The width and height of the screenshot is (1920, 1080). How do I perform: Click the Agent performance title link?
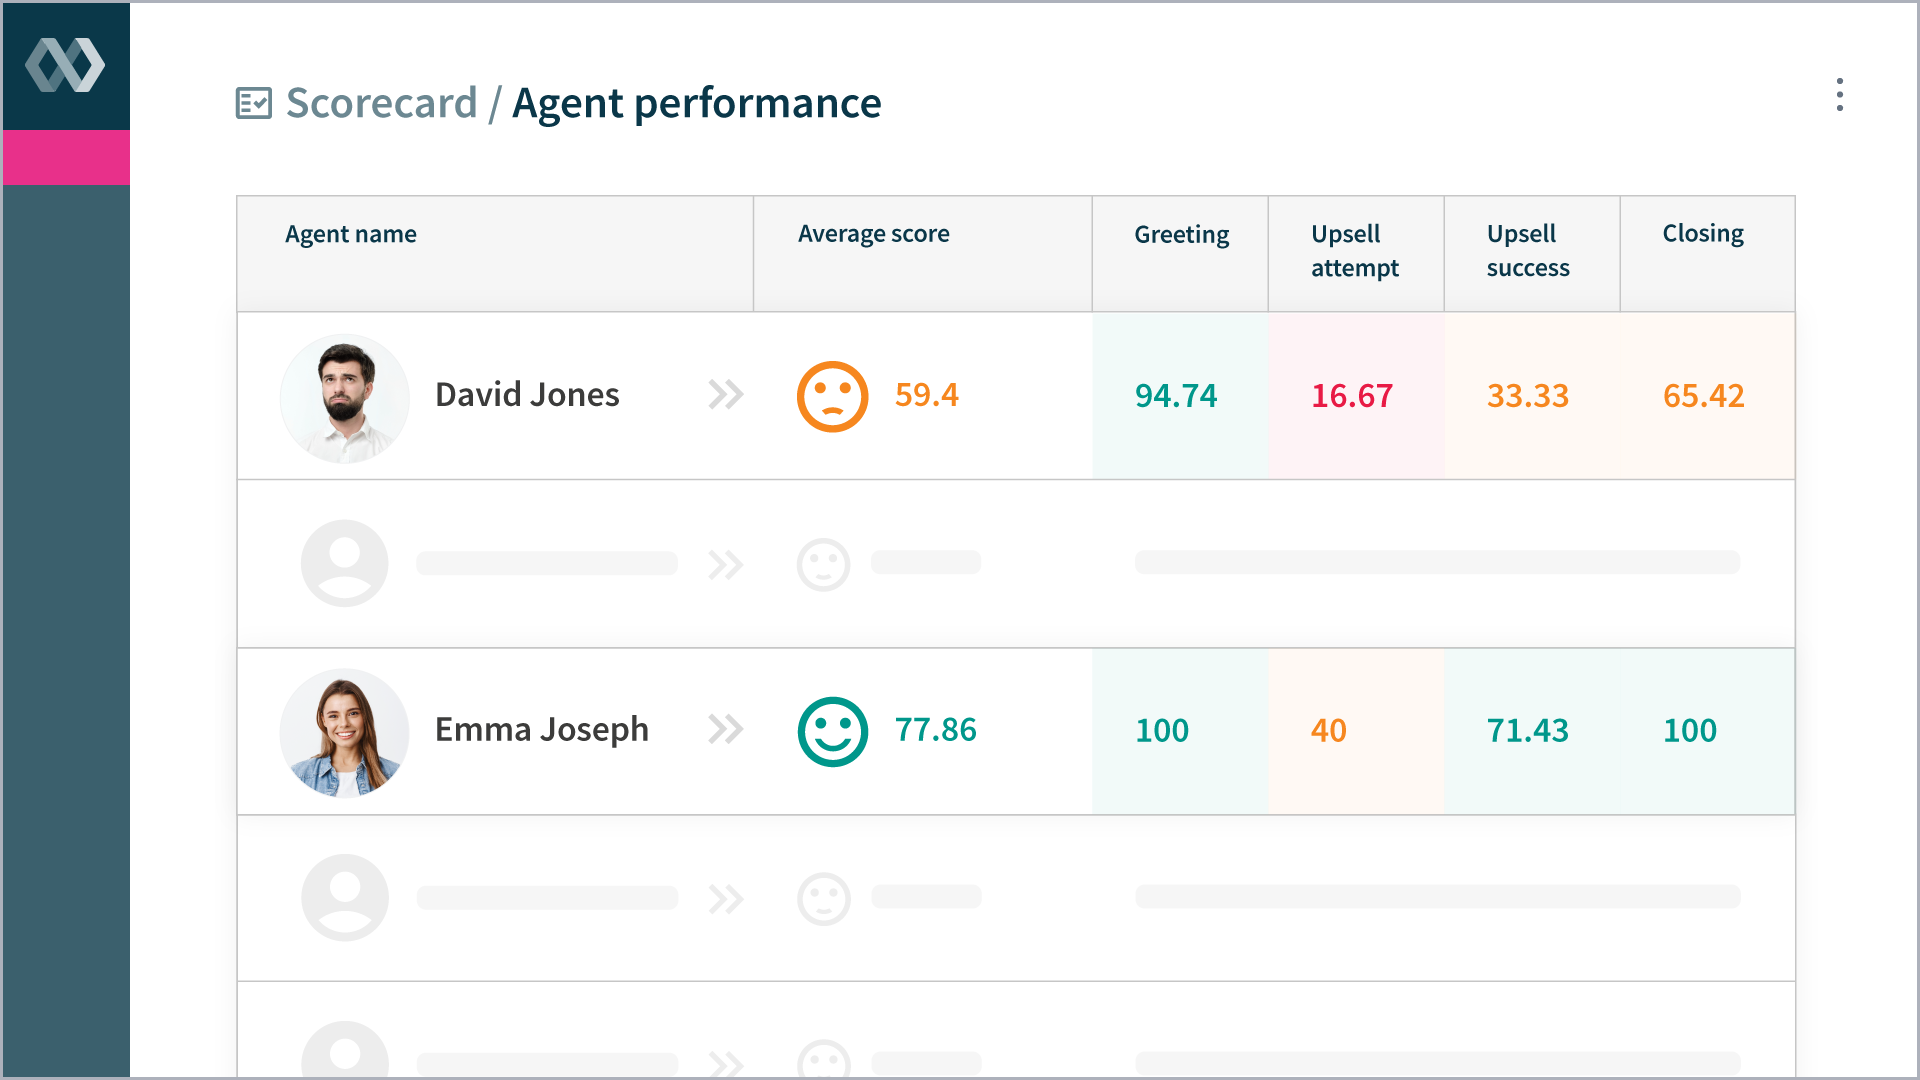(x=697, y=102)
